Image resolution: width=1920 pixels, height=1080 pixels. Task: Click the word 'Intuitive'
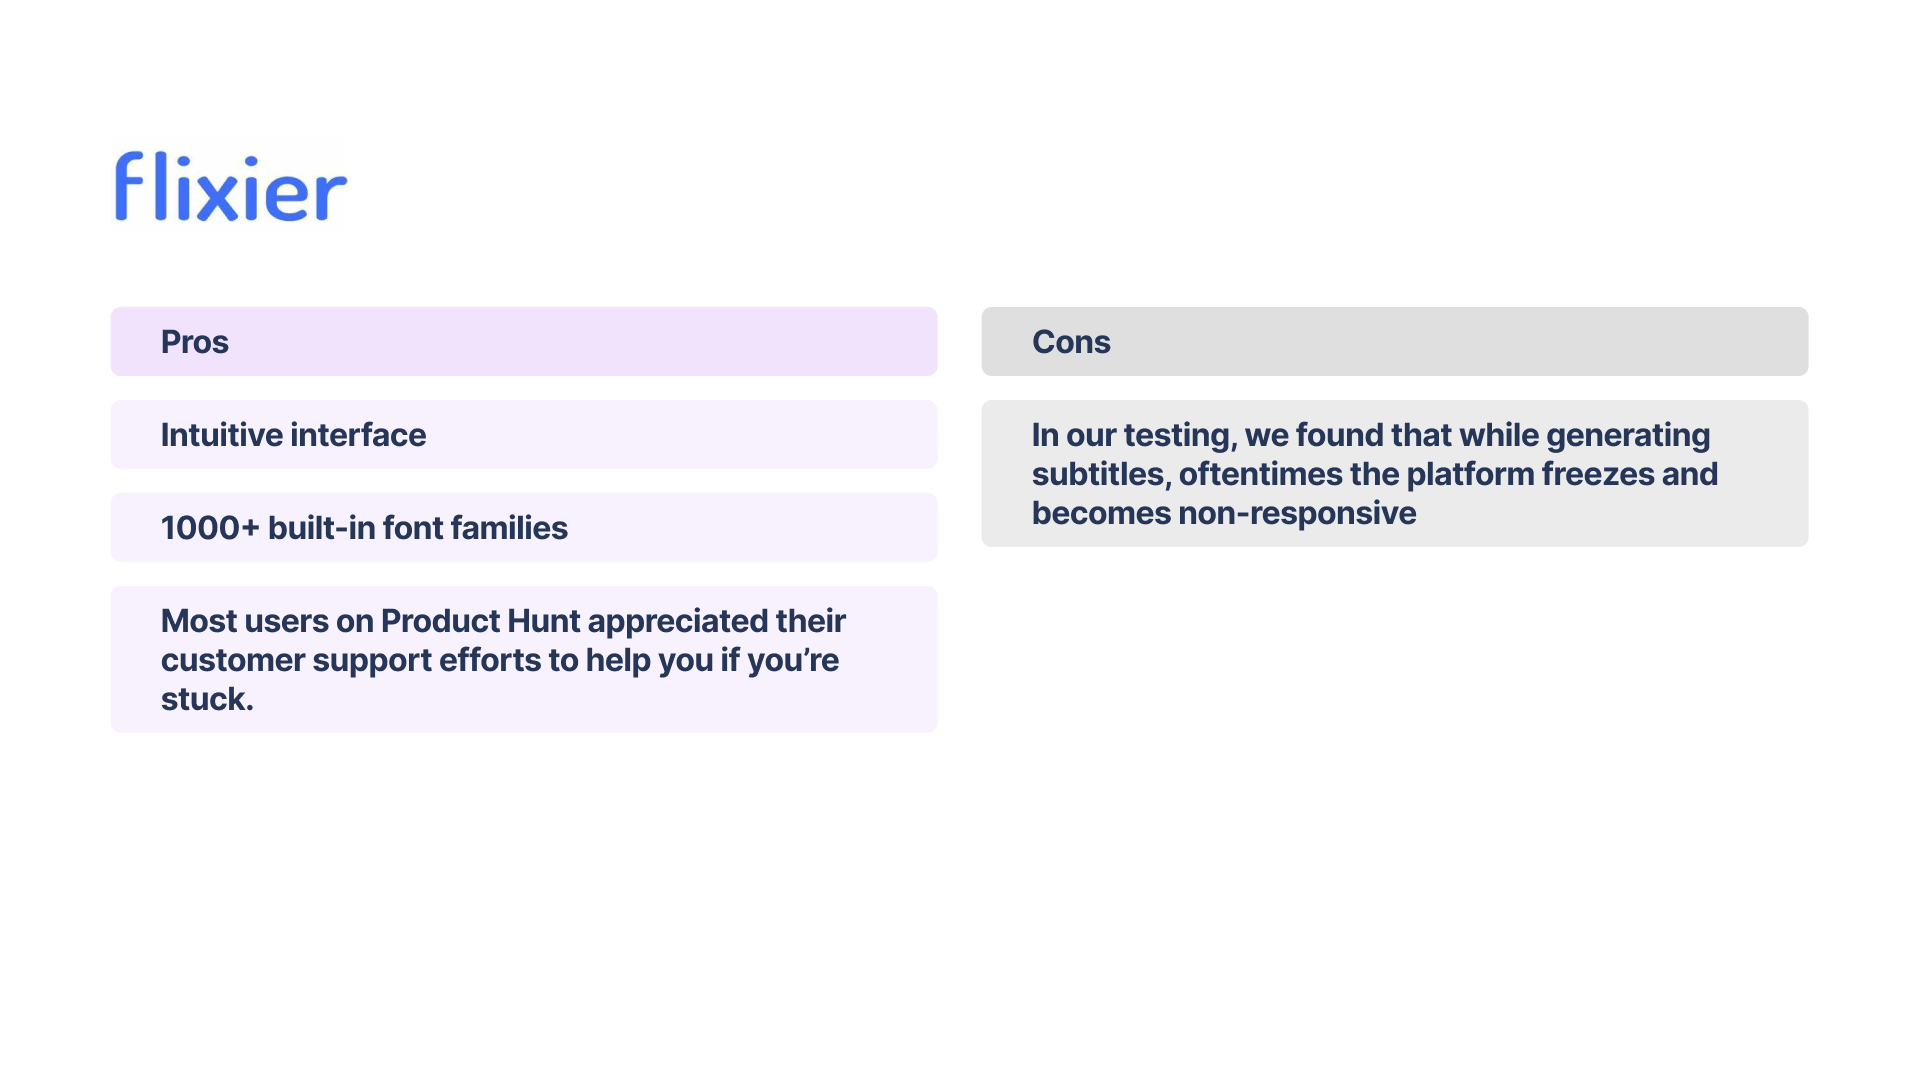tap(221, 435)
